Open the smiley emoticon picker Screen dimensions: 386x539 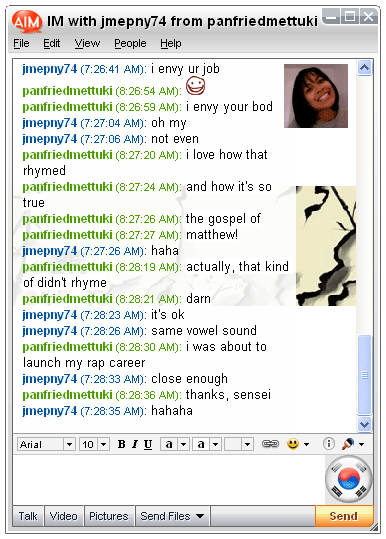pyautogui.click(x=293, y=444)
